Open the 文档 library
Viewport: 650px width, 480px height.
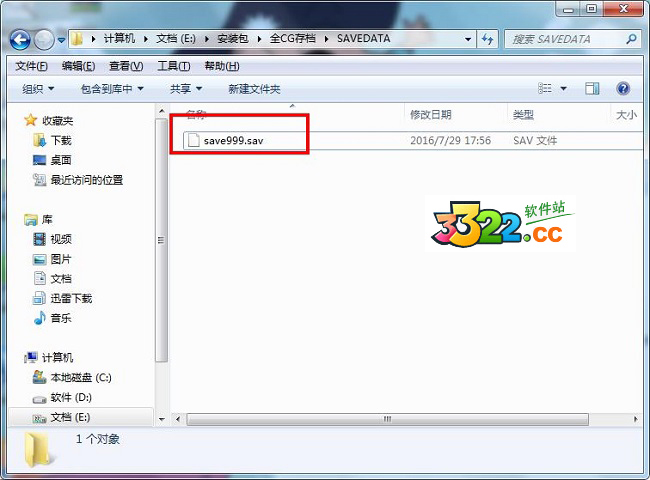point(61,279)
